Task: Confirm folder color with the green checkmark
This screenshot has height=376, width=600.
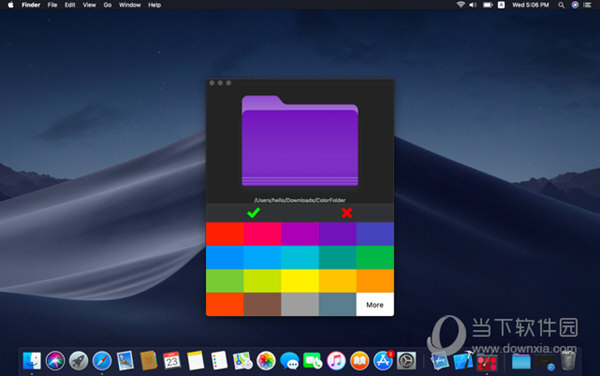Action: click(x=253, y=213)
